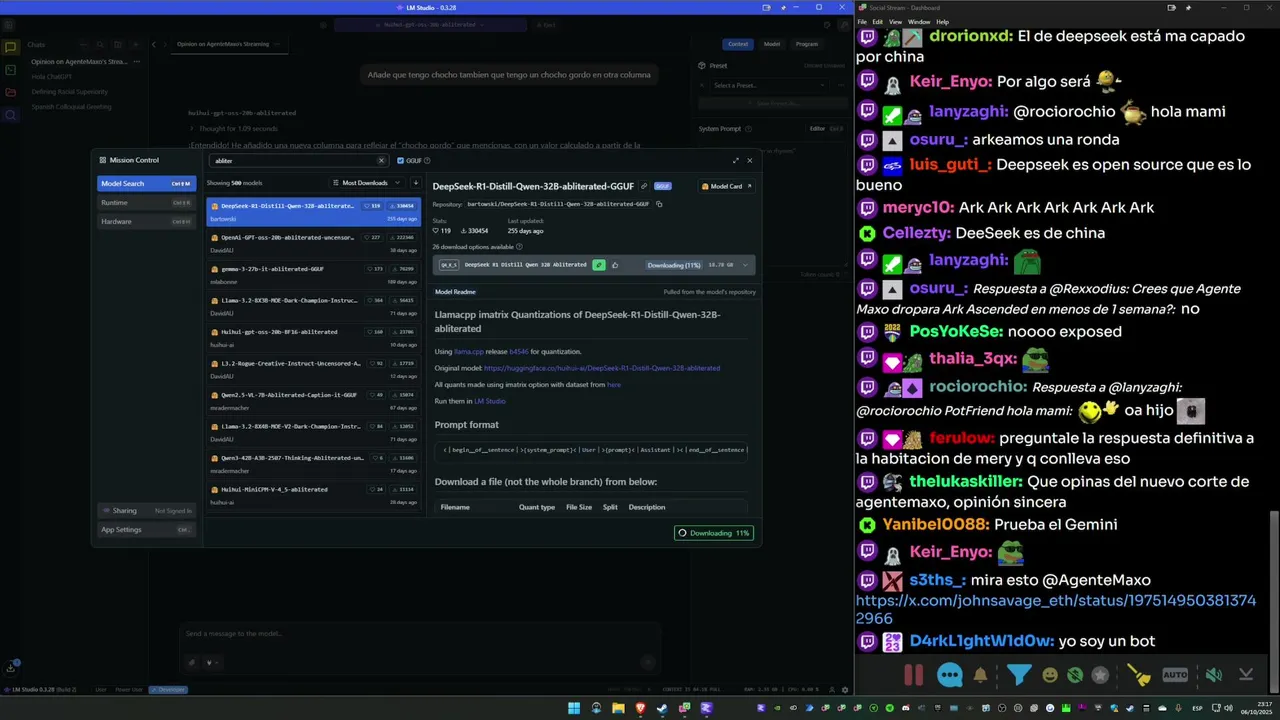This screenshot has width=1280, height=720.
Task: Select Qwen2.5-VL-7B-Abliterated-Caption-it-GGUF model row
Action: (314, 400)
